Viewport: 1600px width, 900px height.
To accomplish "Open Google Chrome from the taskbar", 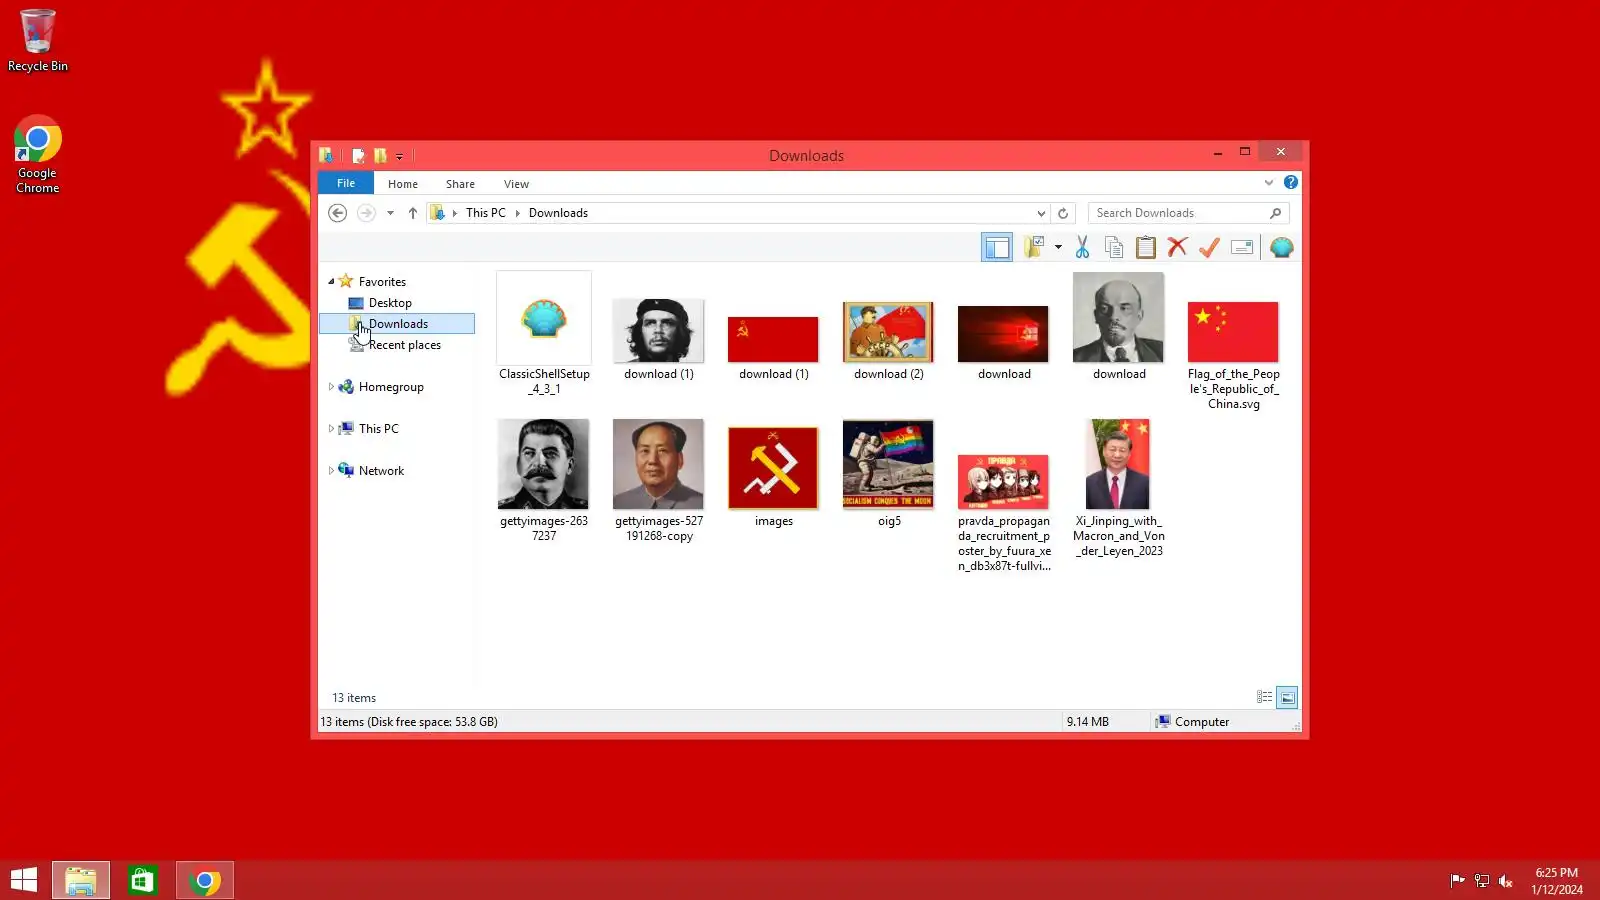I will [205, 880].
